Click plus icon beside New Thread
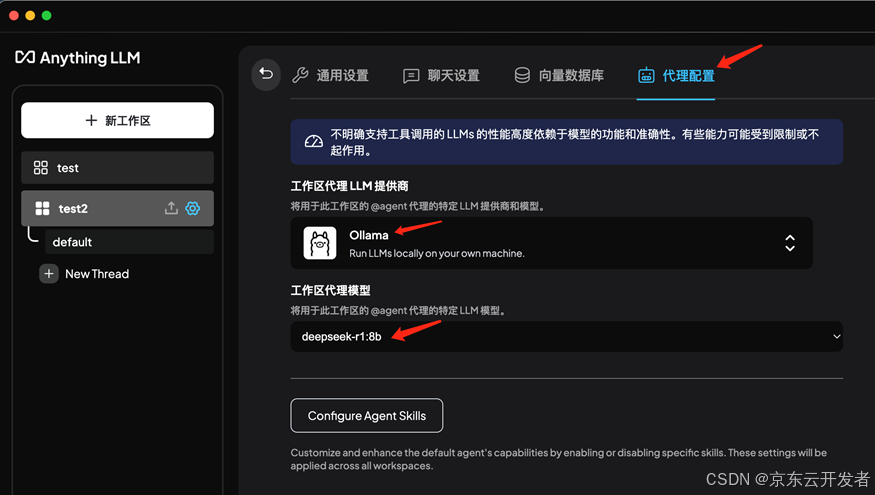 coord(49,274)
